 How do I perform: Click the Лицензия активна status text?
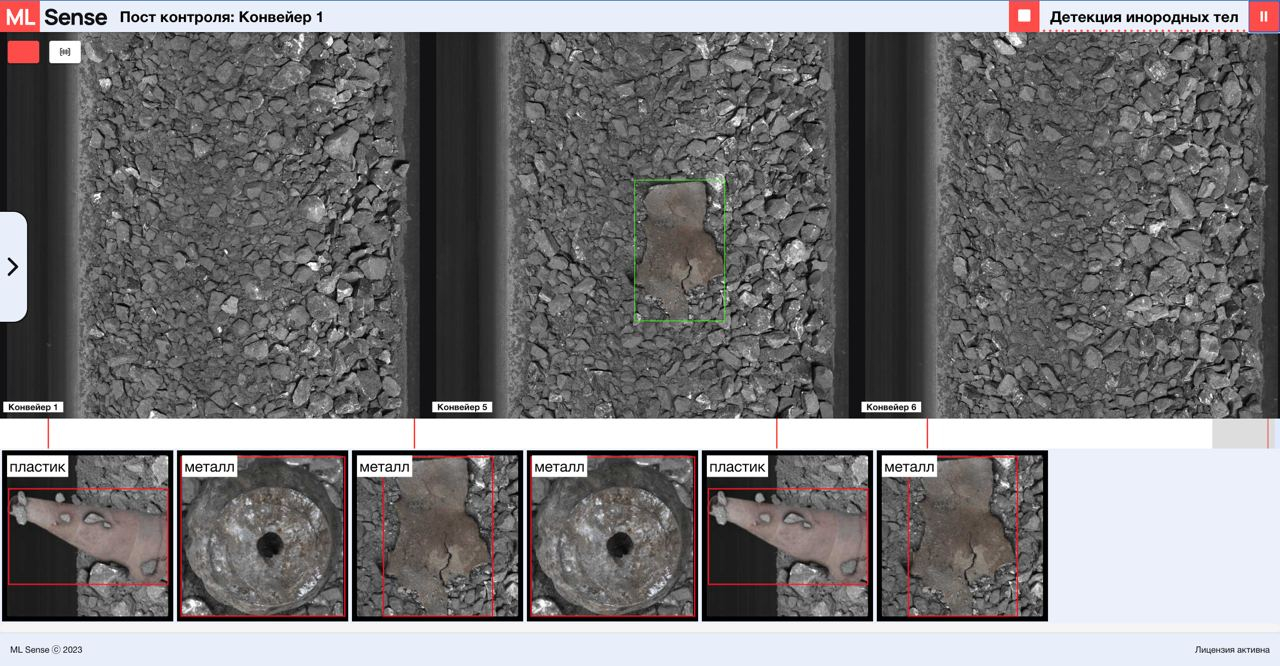pyautogui.click(x=1232, y=650)
